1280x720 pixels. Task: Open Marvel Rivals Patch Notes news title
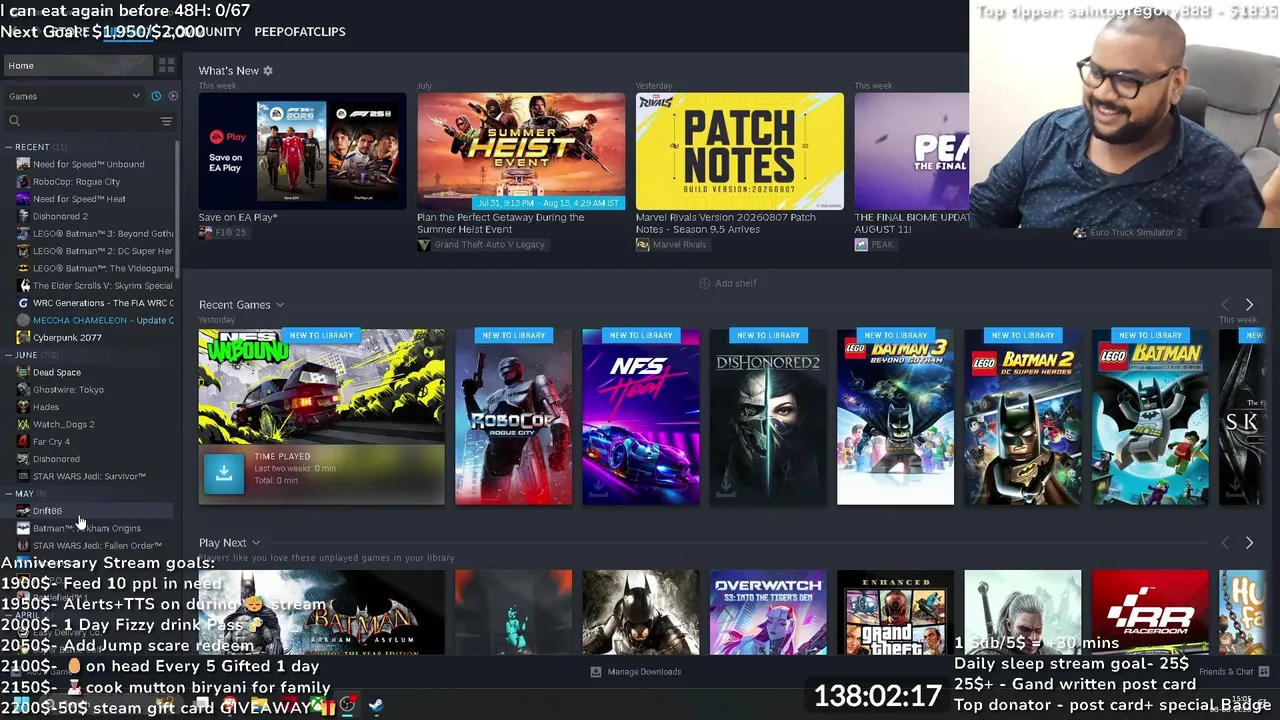pyautogui.click(x=726, y=223)
